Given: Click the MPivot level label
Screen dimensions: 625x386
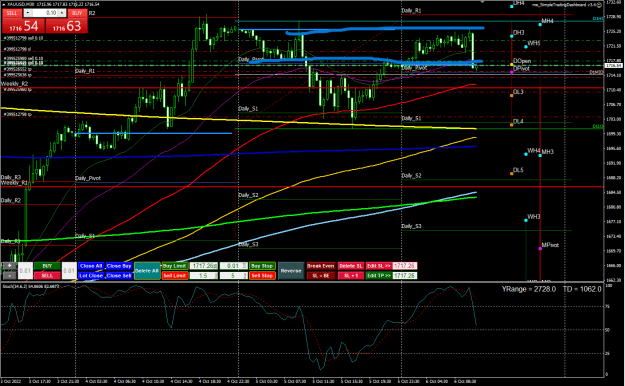Looking at the screenshot, I should point(550,245).
